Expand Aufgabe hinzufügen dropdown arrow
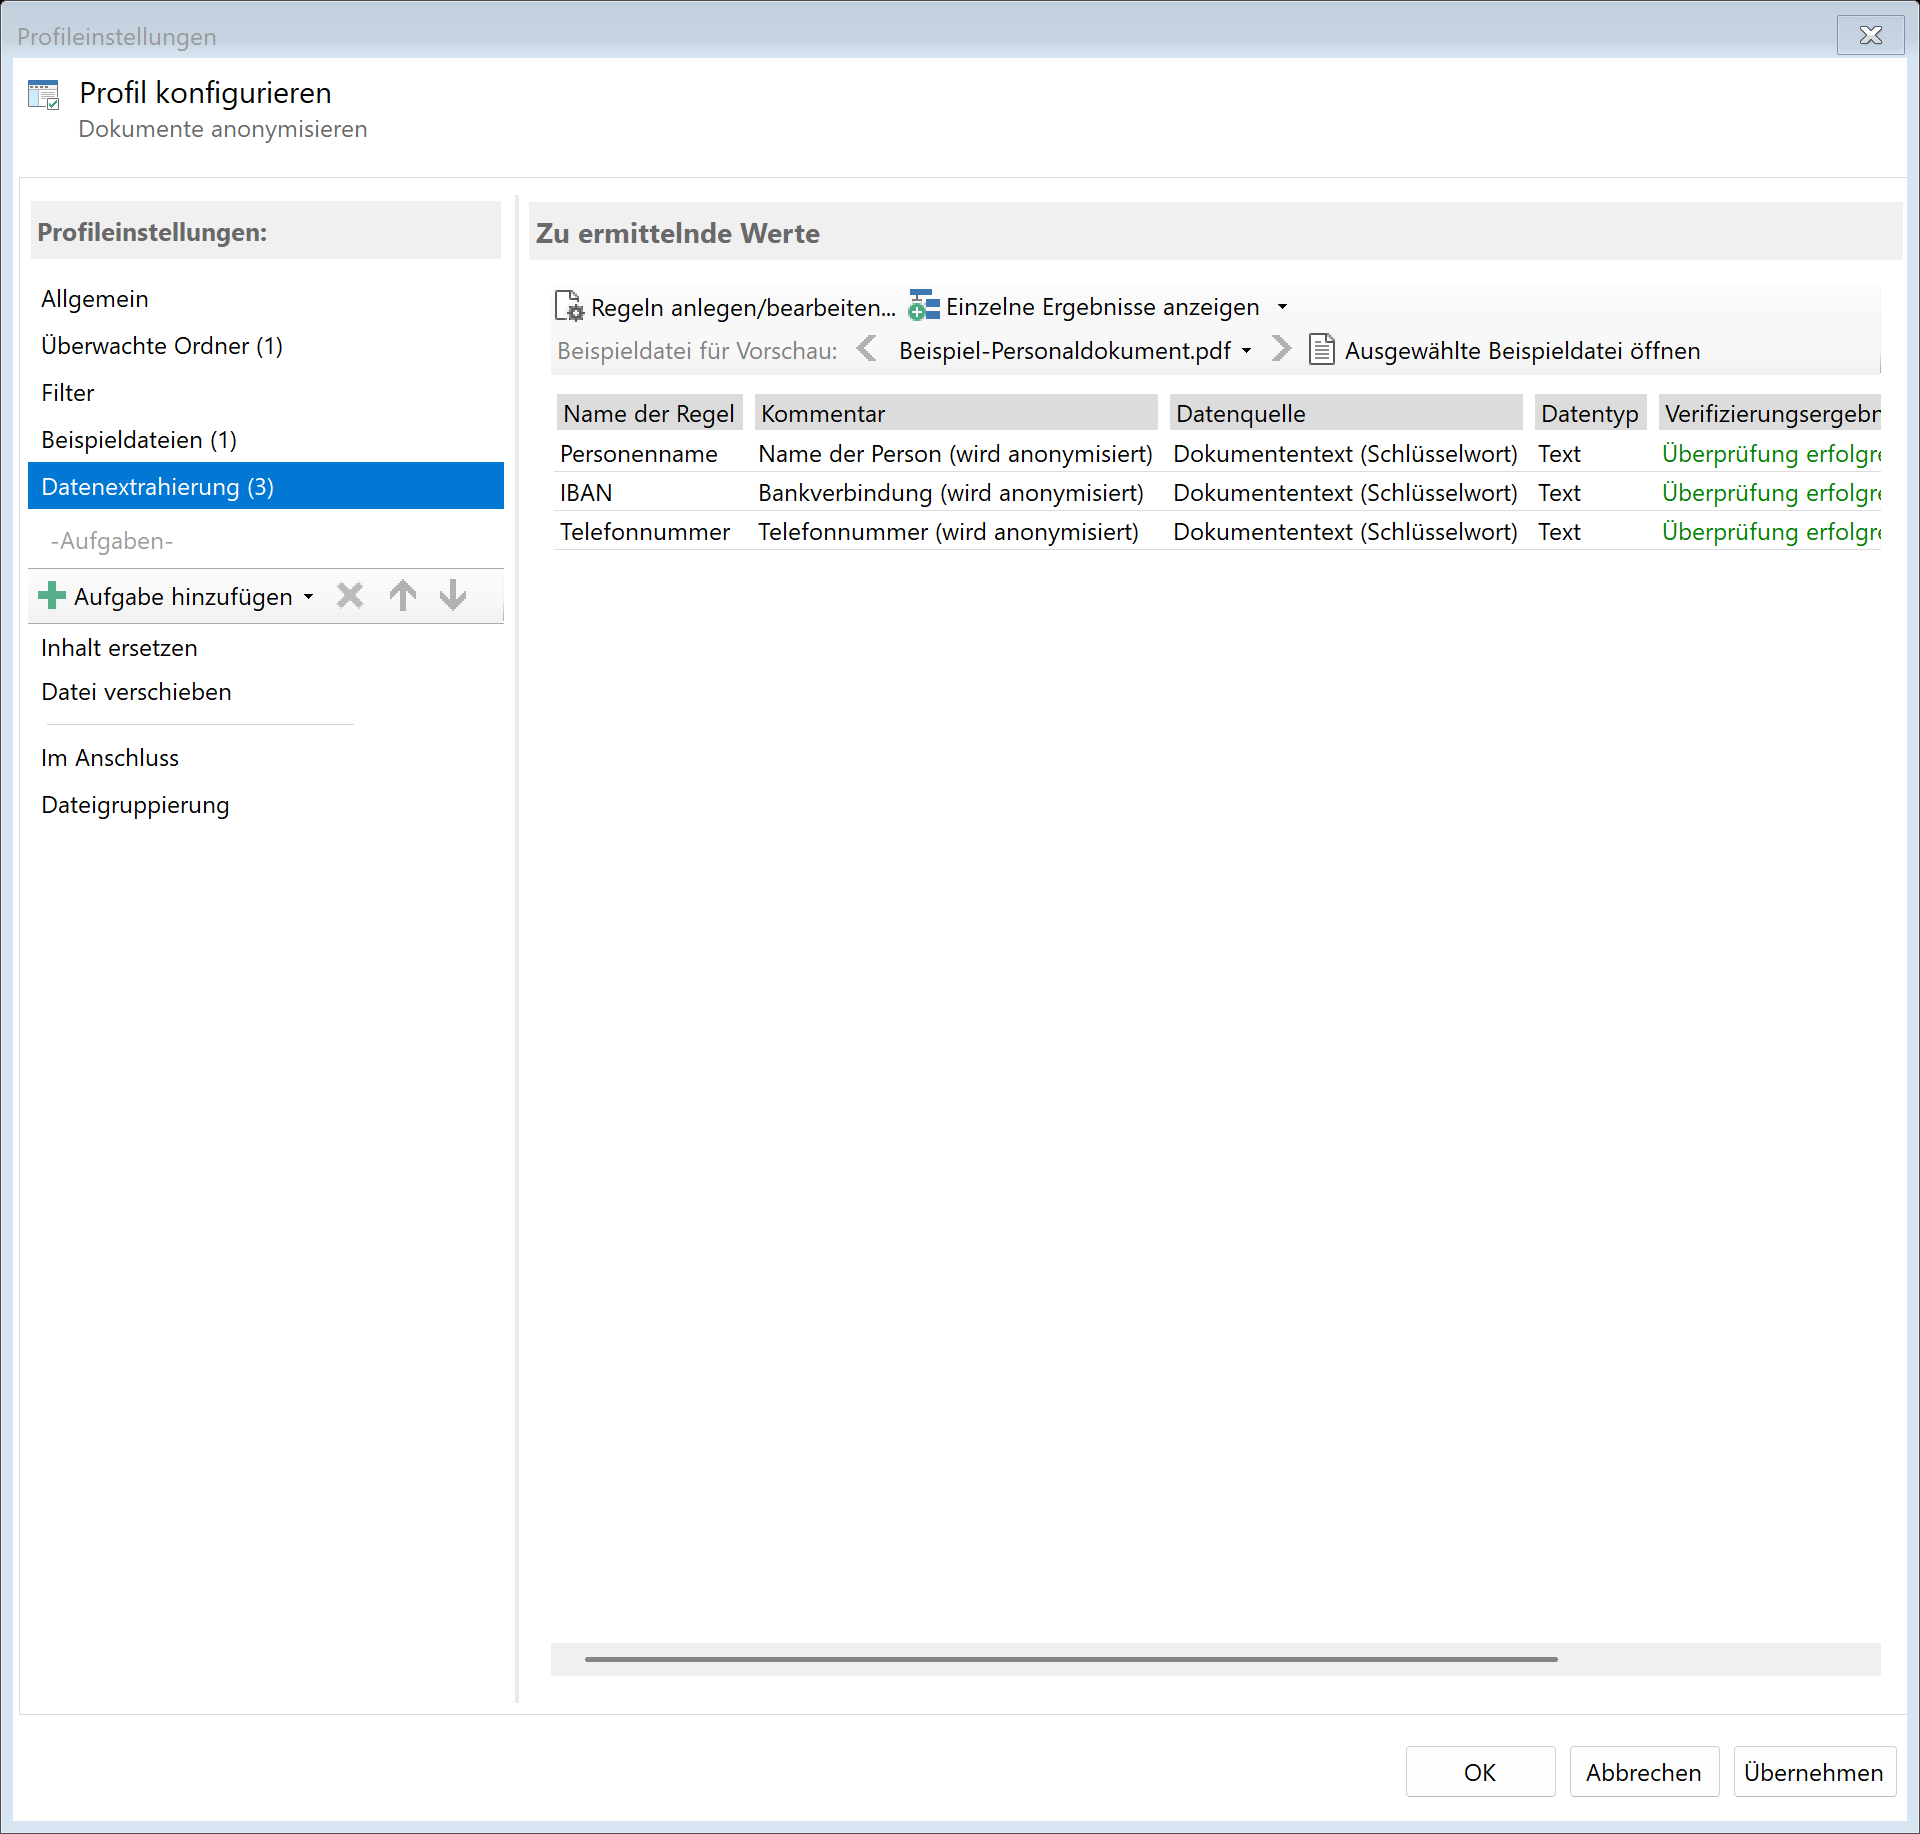The image size is (1920, 1834). point(309,597)
